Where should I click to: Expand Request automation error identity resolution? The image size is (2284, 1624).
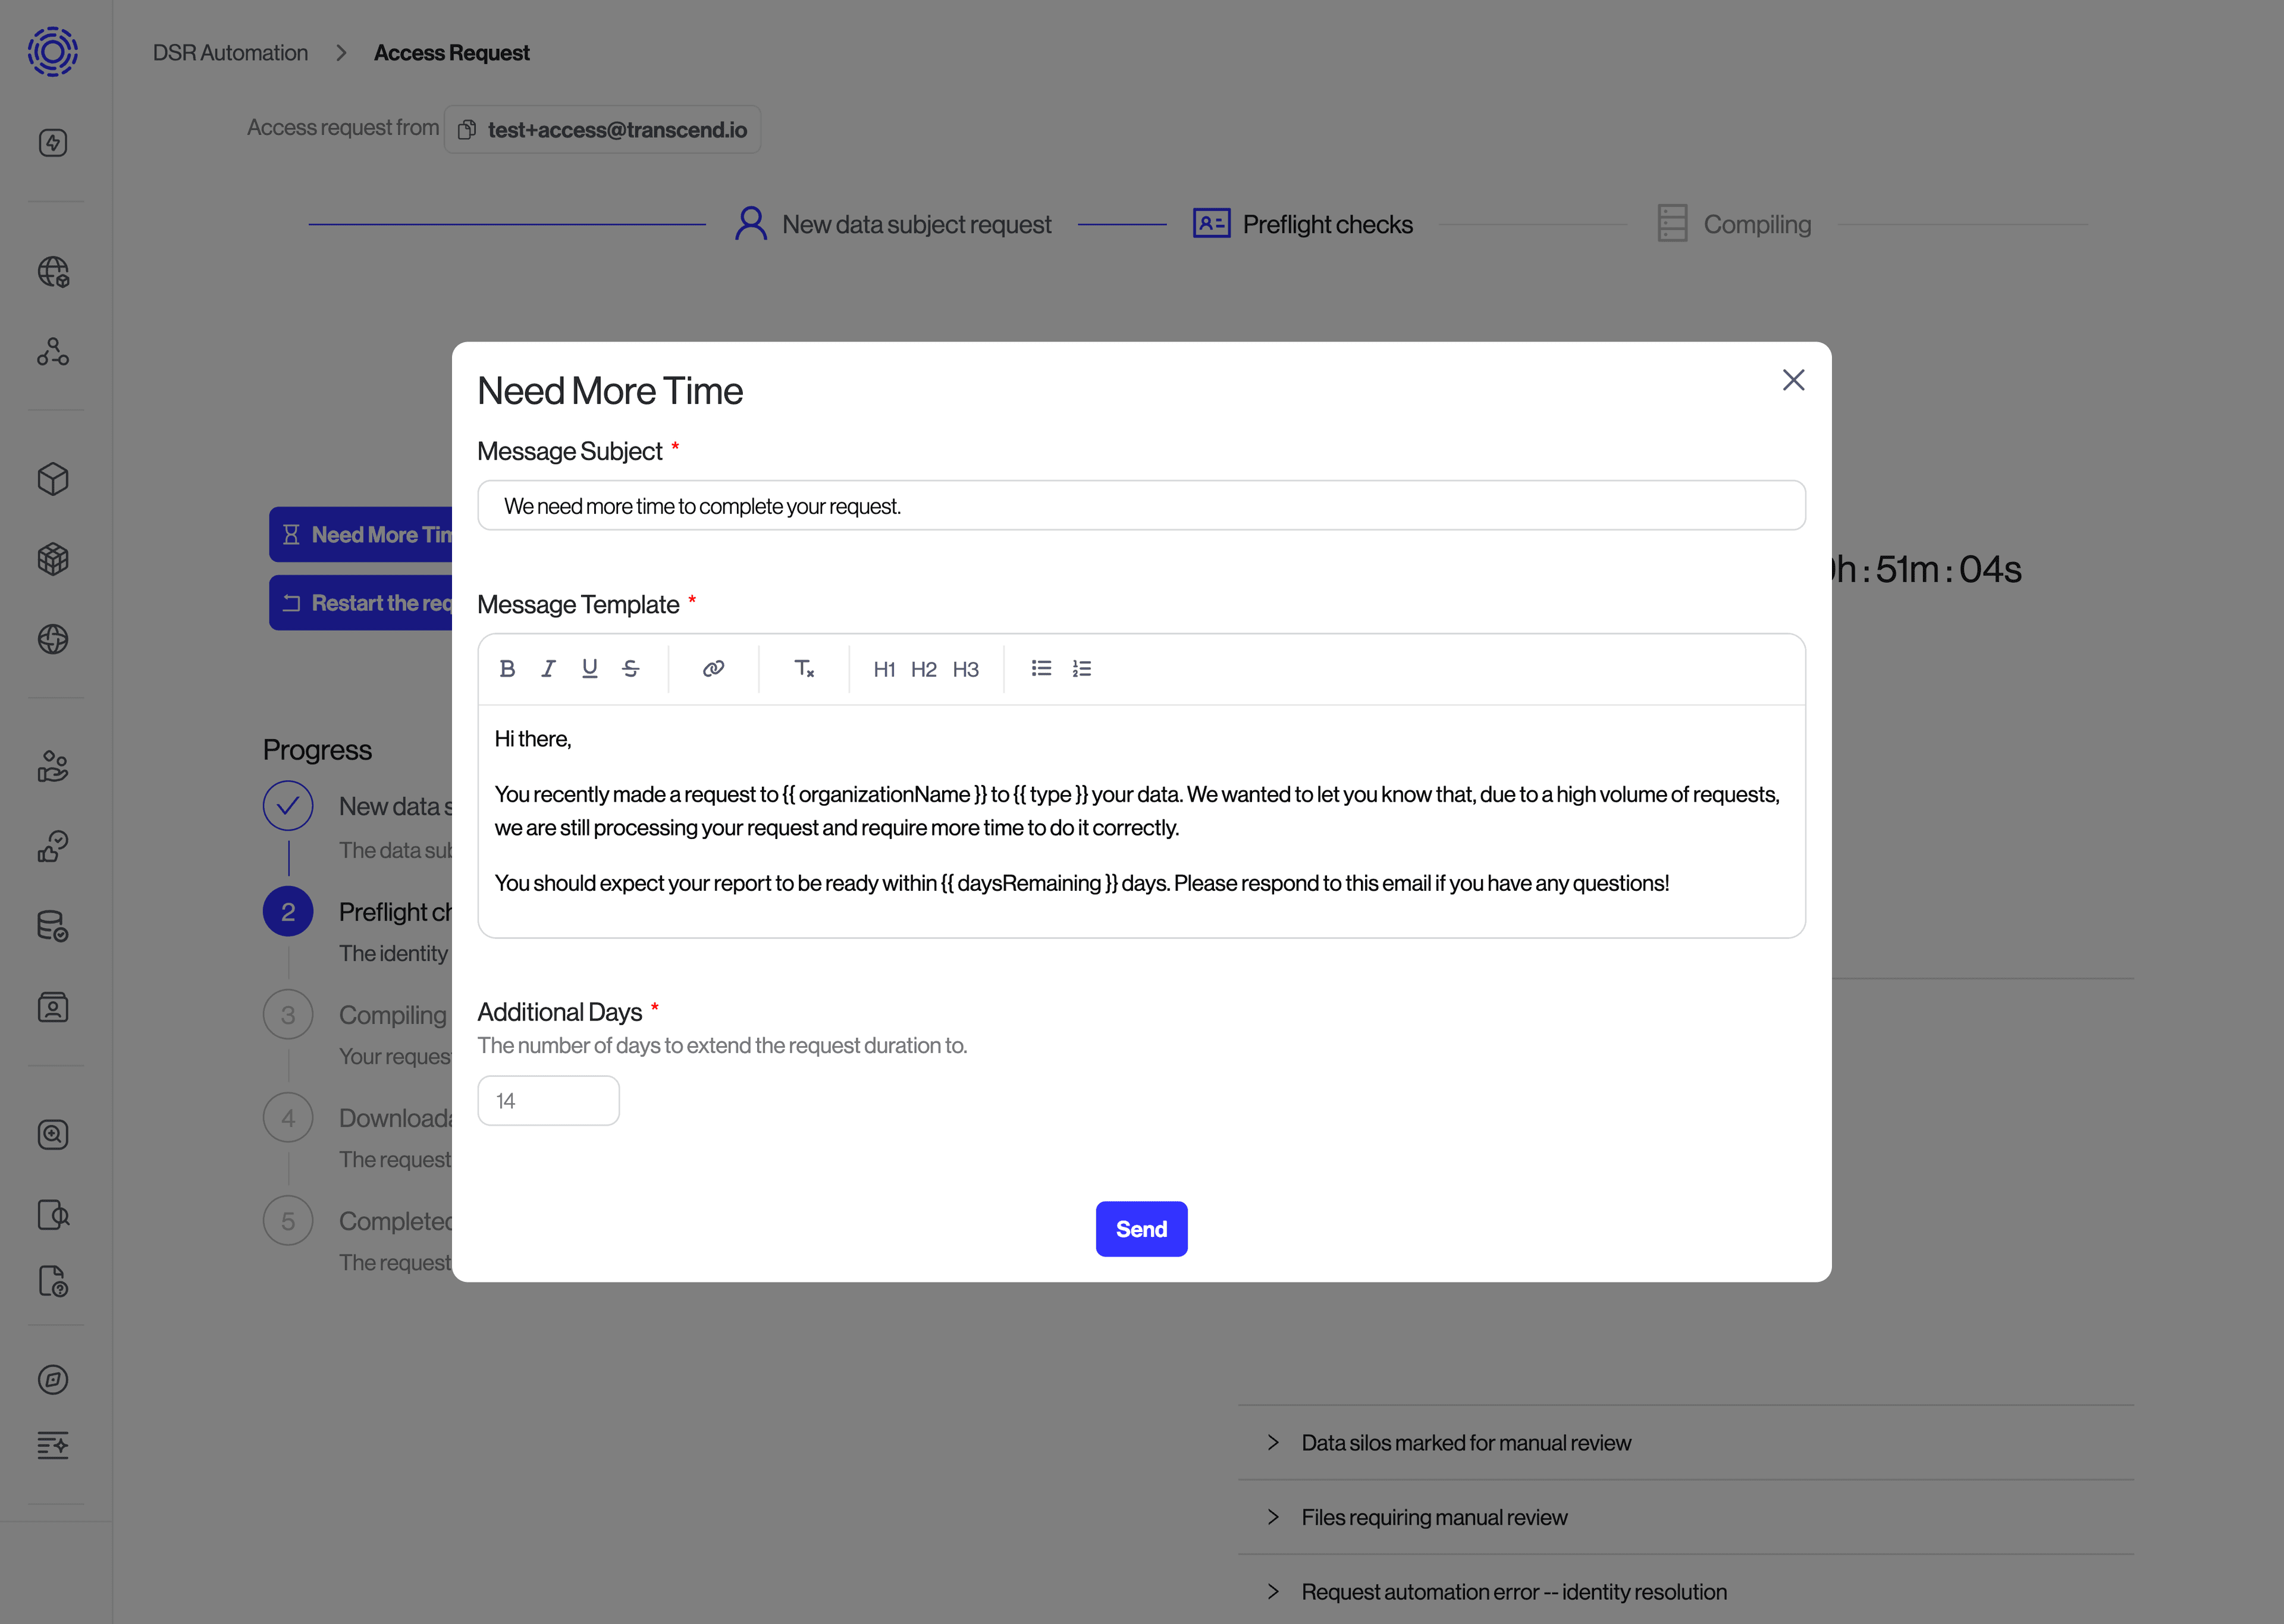pyautogui.click(x=1513, y=1592)
